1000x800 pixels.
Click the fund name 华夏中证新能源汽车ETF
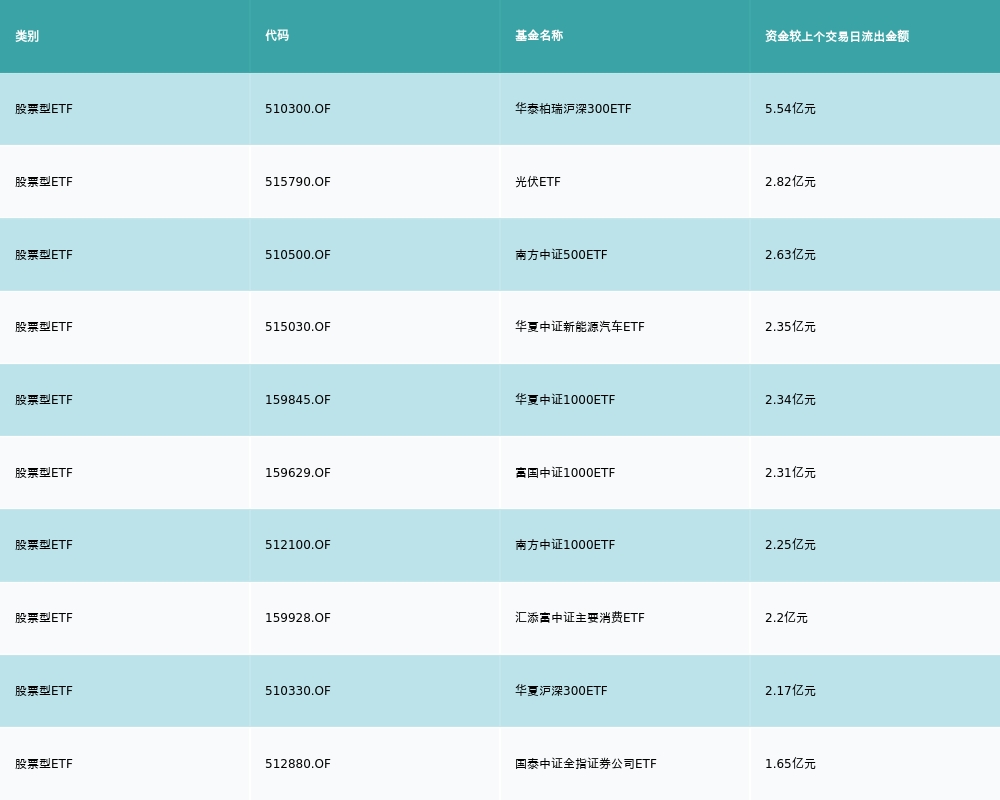tap(580, 327)
